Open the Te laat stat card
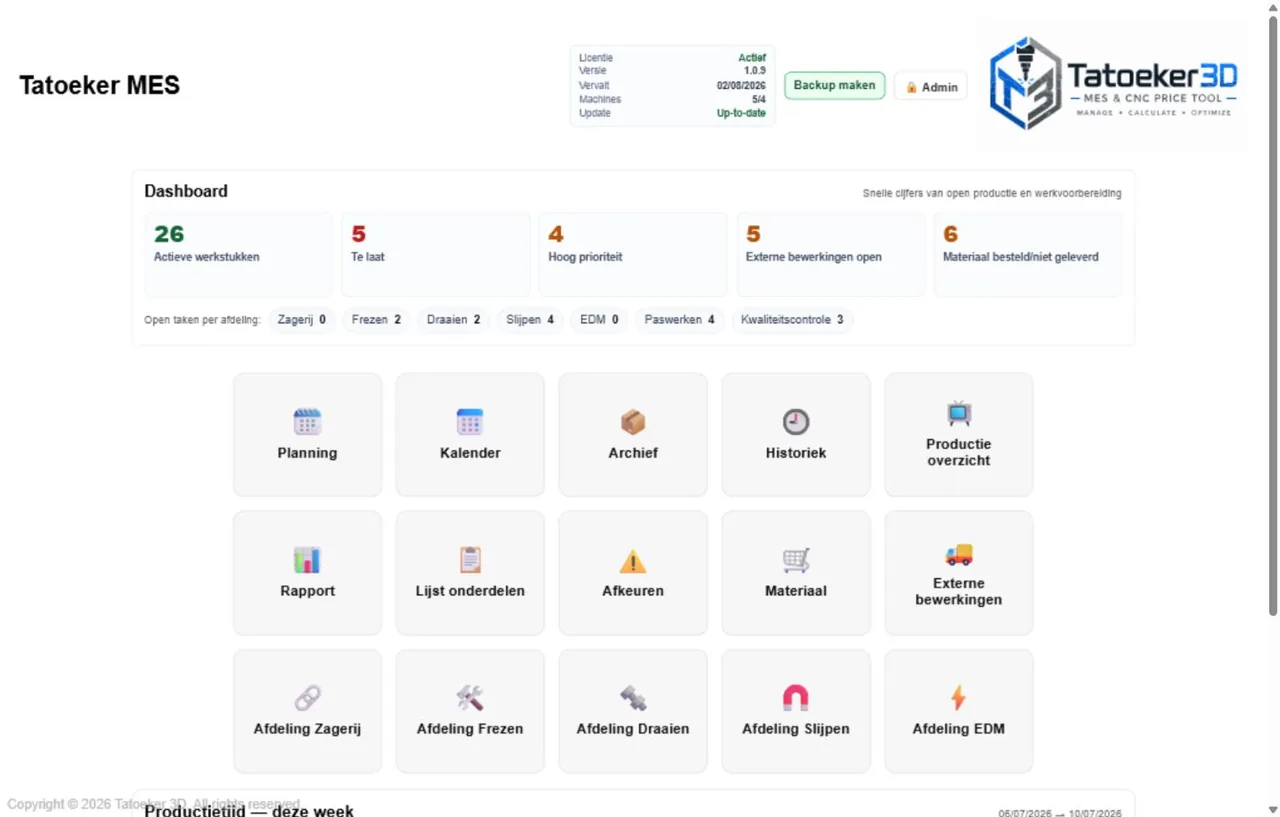Image resolution: width=1280 pixels, height=817 pixels. point(436,254)
